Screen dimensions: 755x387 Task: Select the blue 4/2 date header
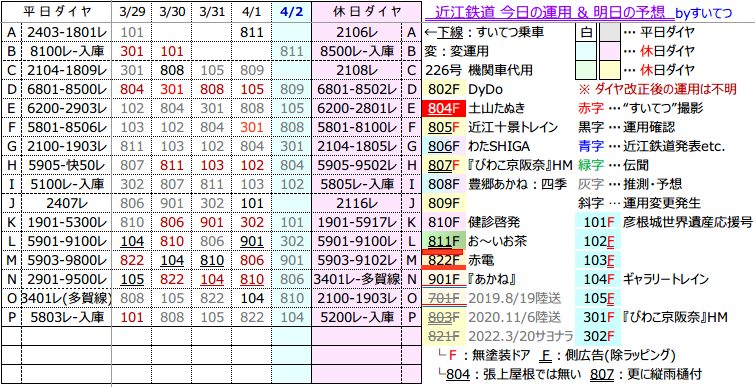click(x=291, y=12)
